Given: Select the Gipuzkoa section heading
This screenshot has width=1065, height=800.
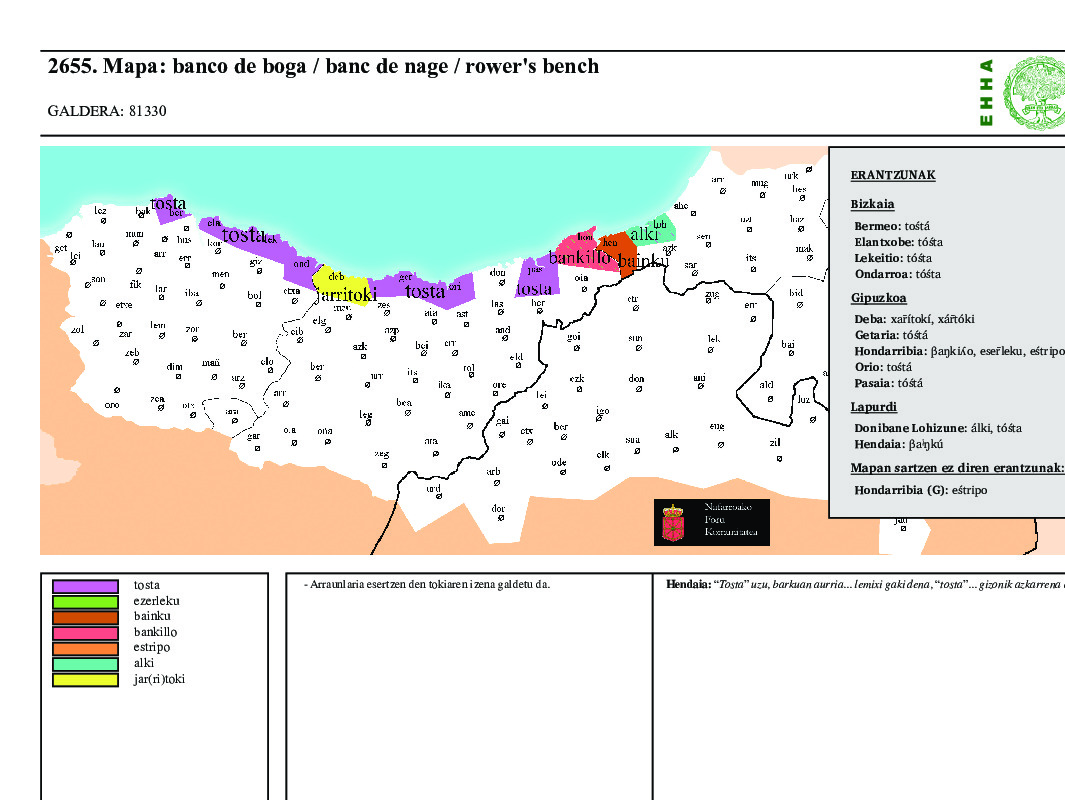Looking at the screenshot, I should 878,298.
